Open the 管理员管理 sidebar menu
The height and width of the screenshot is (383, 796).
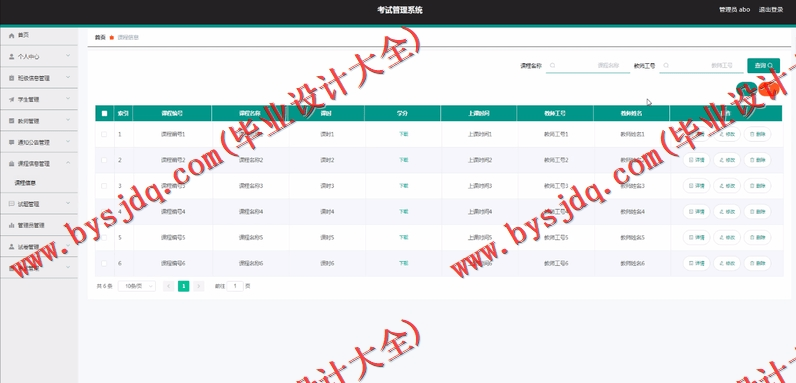pyautogui.click(x=39, y=225)
